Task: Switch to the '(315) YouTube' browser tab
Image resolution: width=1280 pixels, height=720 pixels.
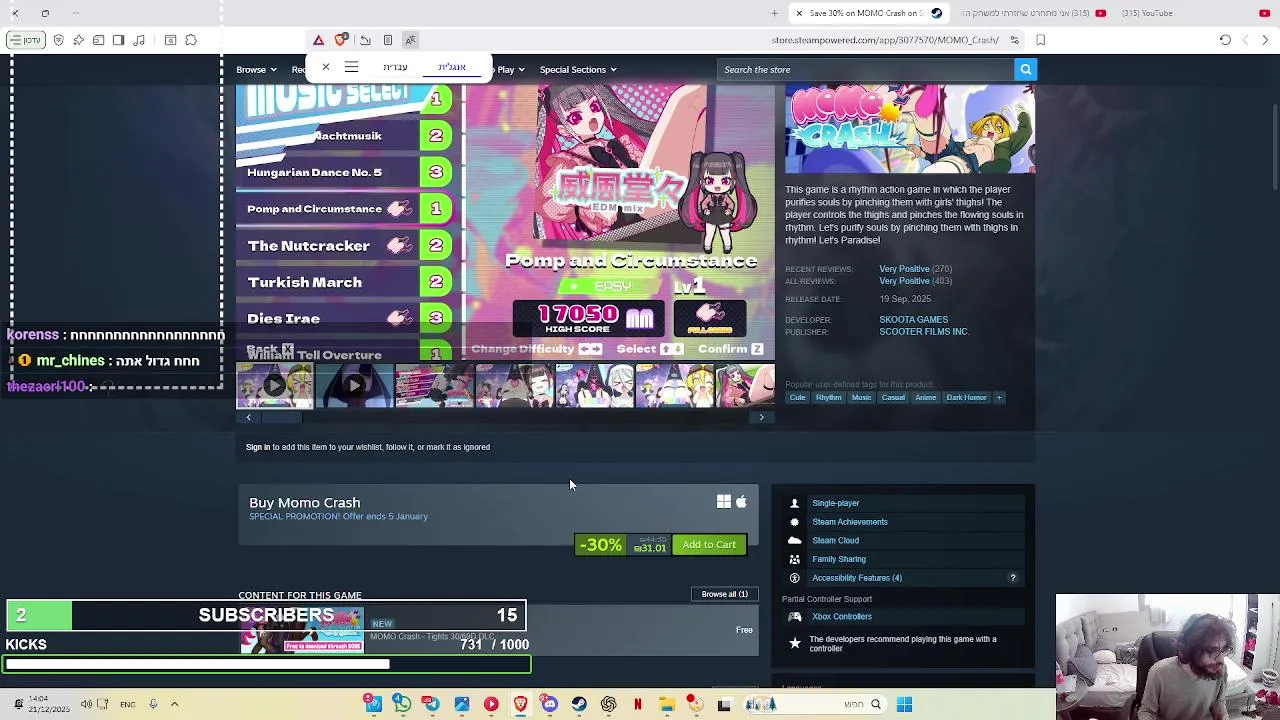Action: [x=1198, y=13]
